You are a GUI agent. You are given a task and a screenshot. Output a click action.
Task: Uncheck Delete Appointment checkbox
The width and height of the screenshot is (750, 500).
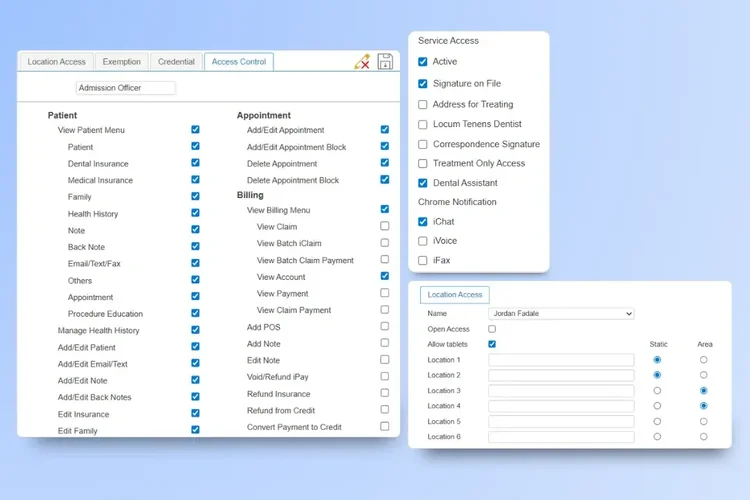coord(385,163)
